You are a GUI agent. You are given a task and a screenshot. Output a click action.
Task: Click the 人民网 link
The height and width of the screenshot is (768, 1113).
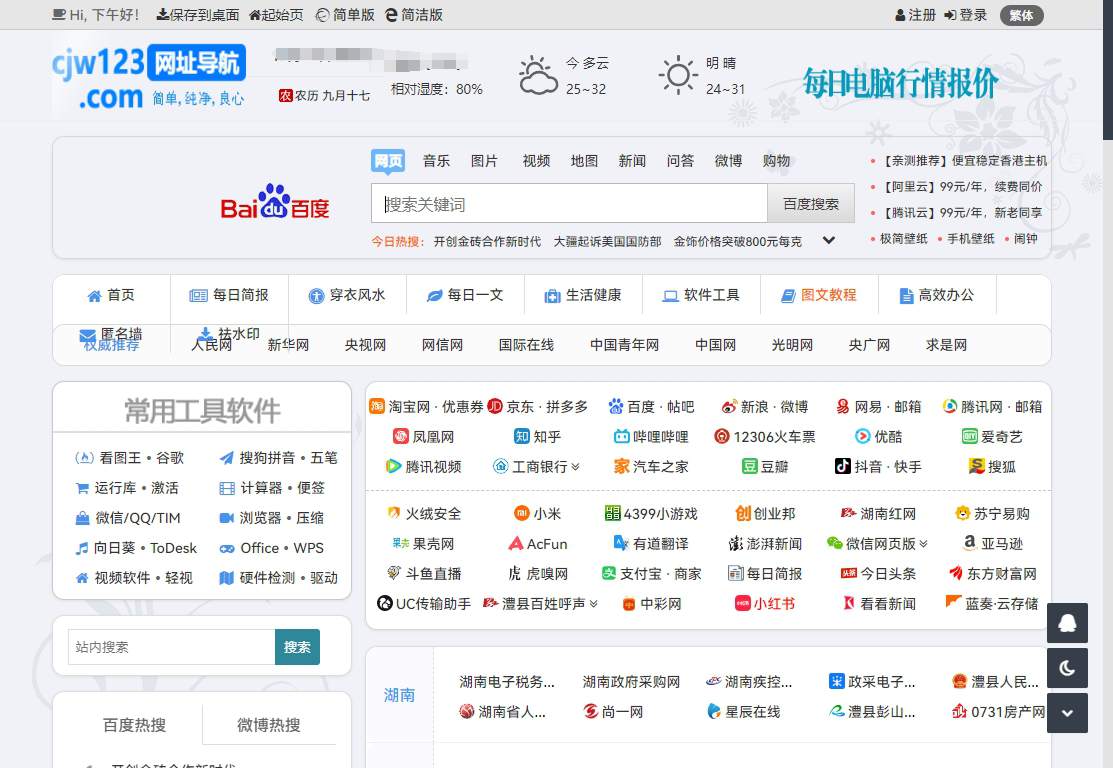pos(211,345)
